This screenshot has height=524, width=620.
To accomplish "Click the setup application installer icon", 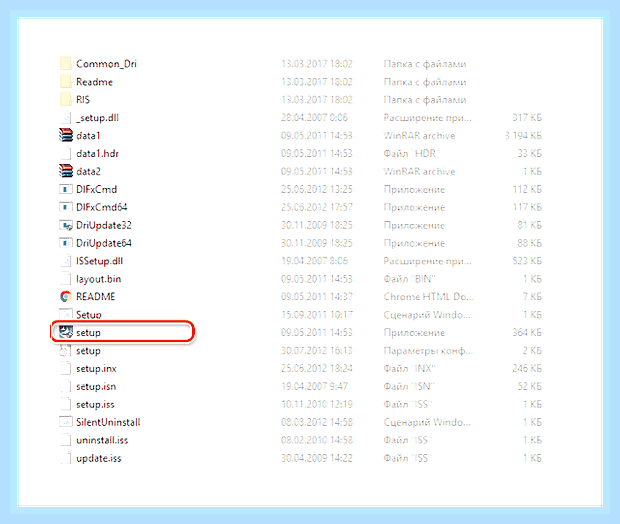I will 66,332.
